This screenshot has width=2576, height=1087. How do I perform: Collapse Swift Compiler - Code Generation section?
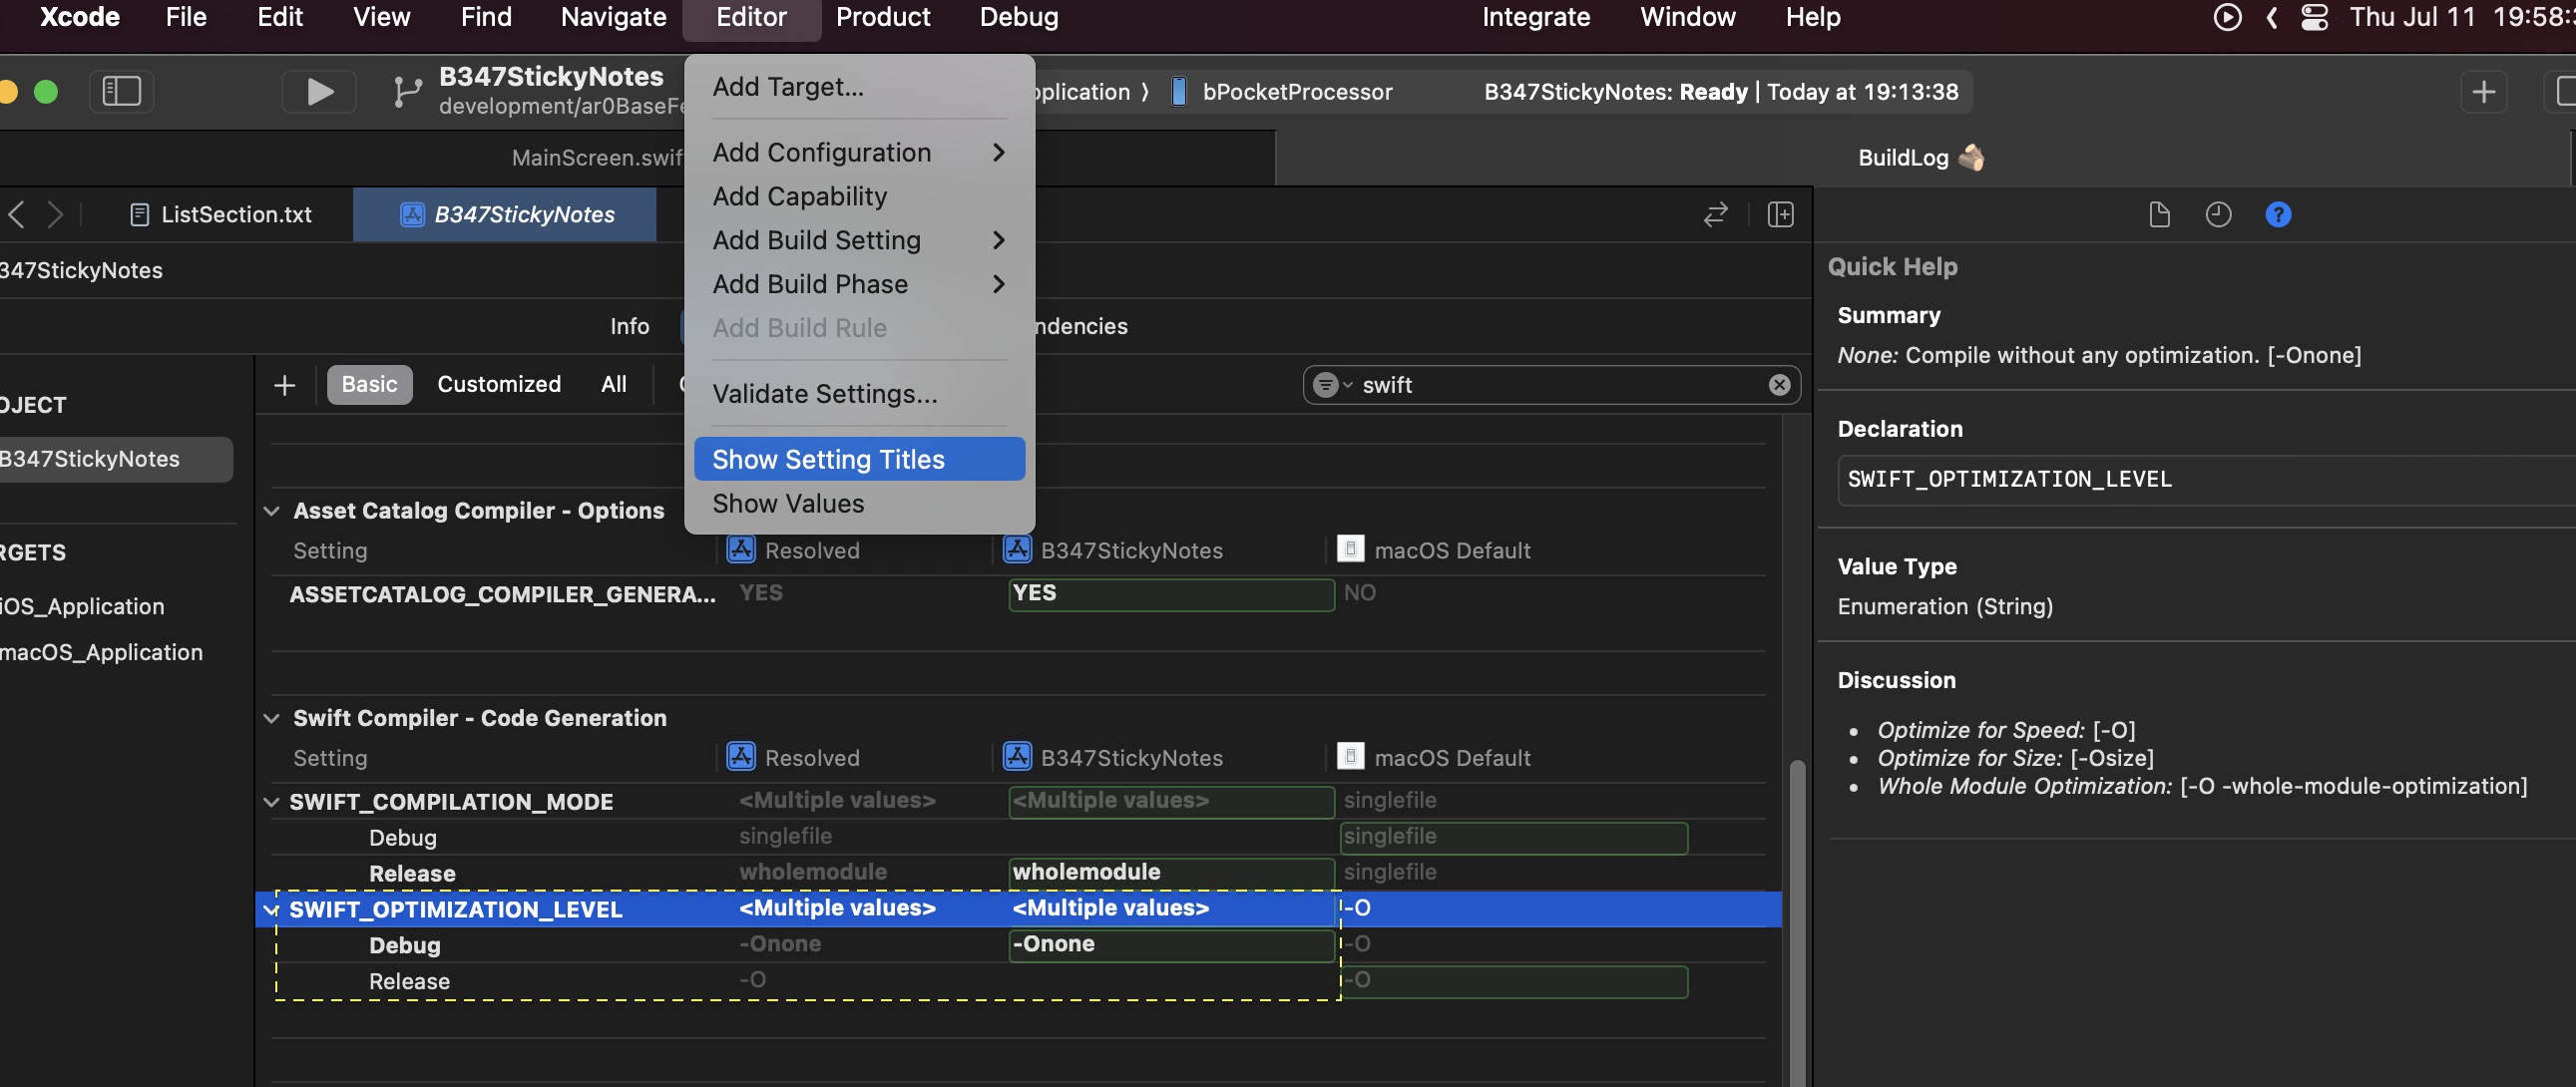pyautogui.click(x=271, y=718)
